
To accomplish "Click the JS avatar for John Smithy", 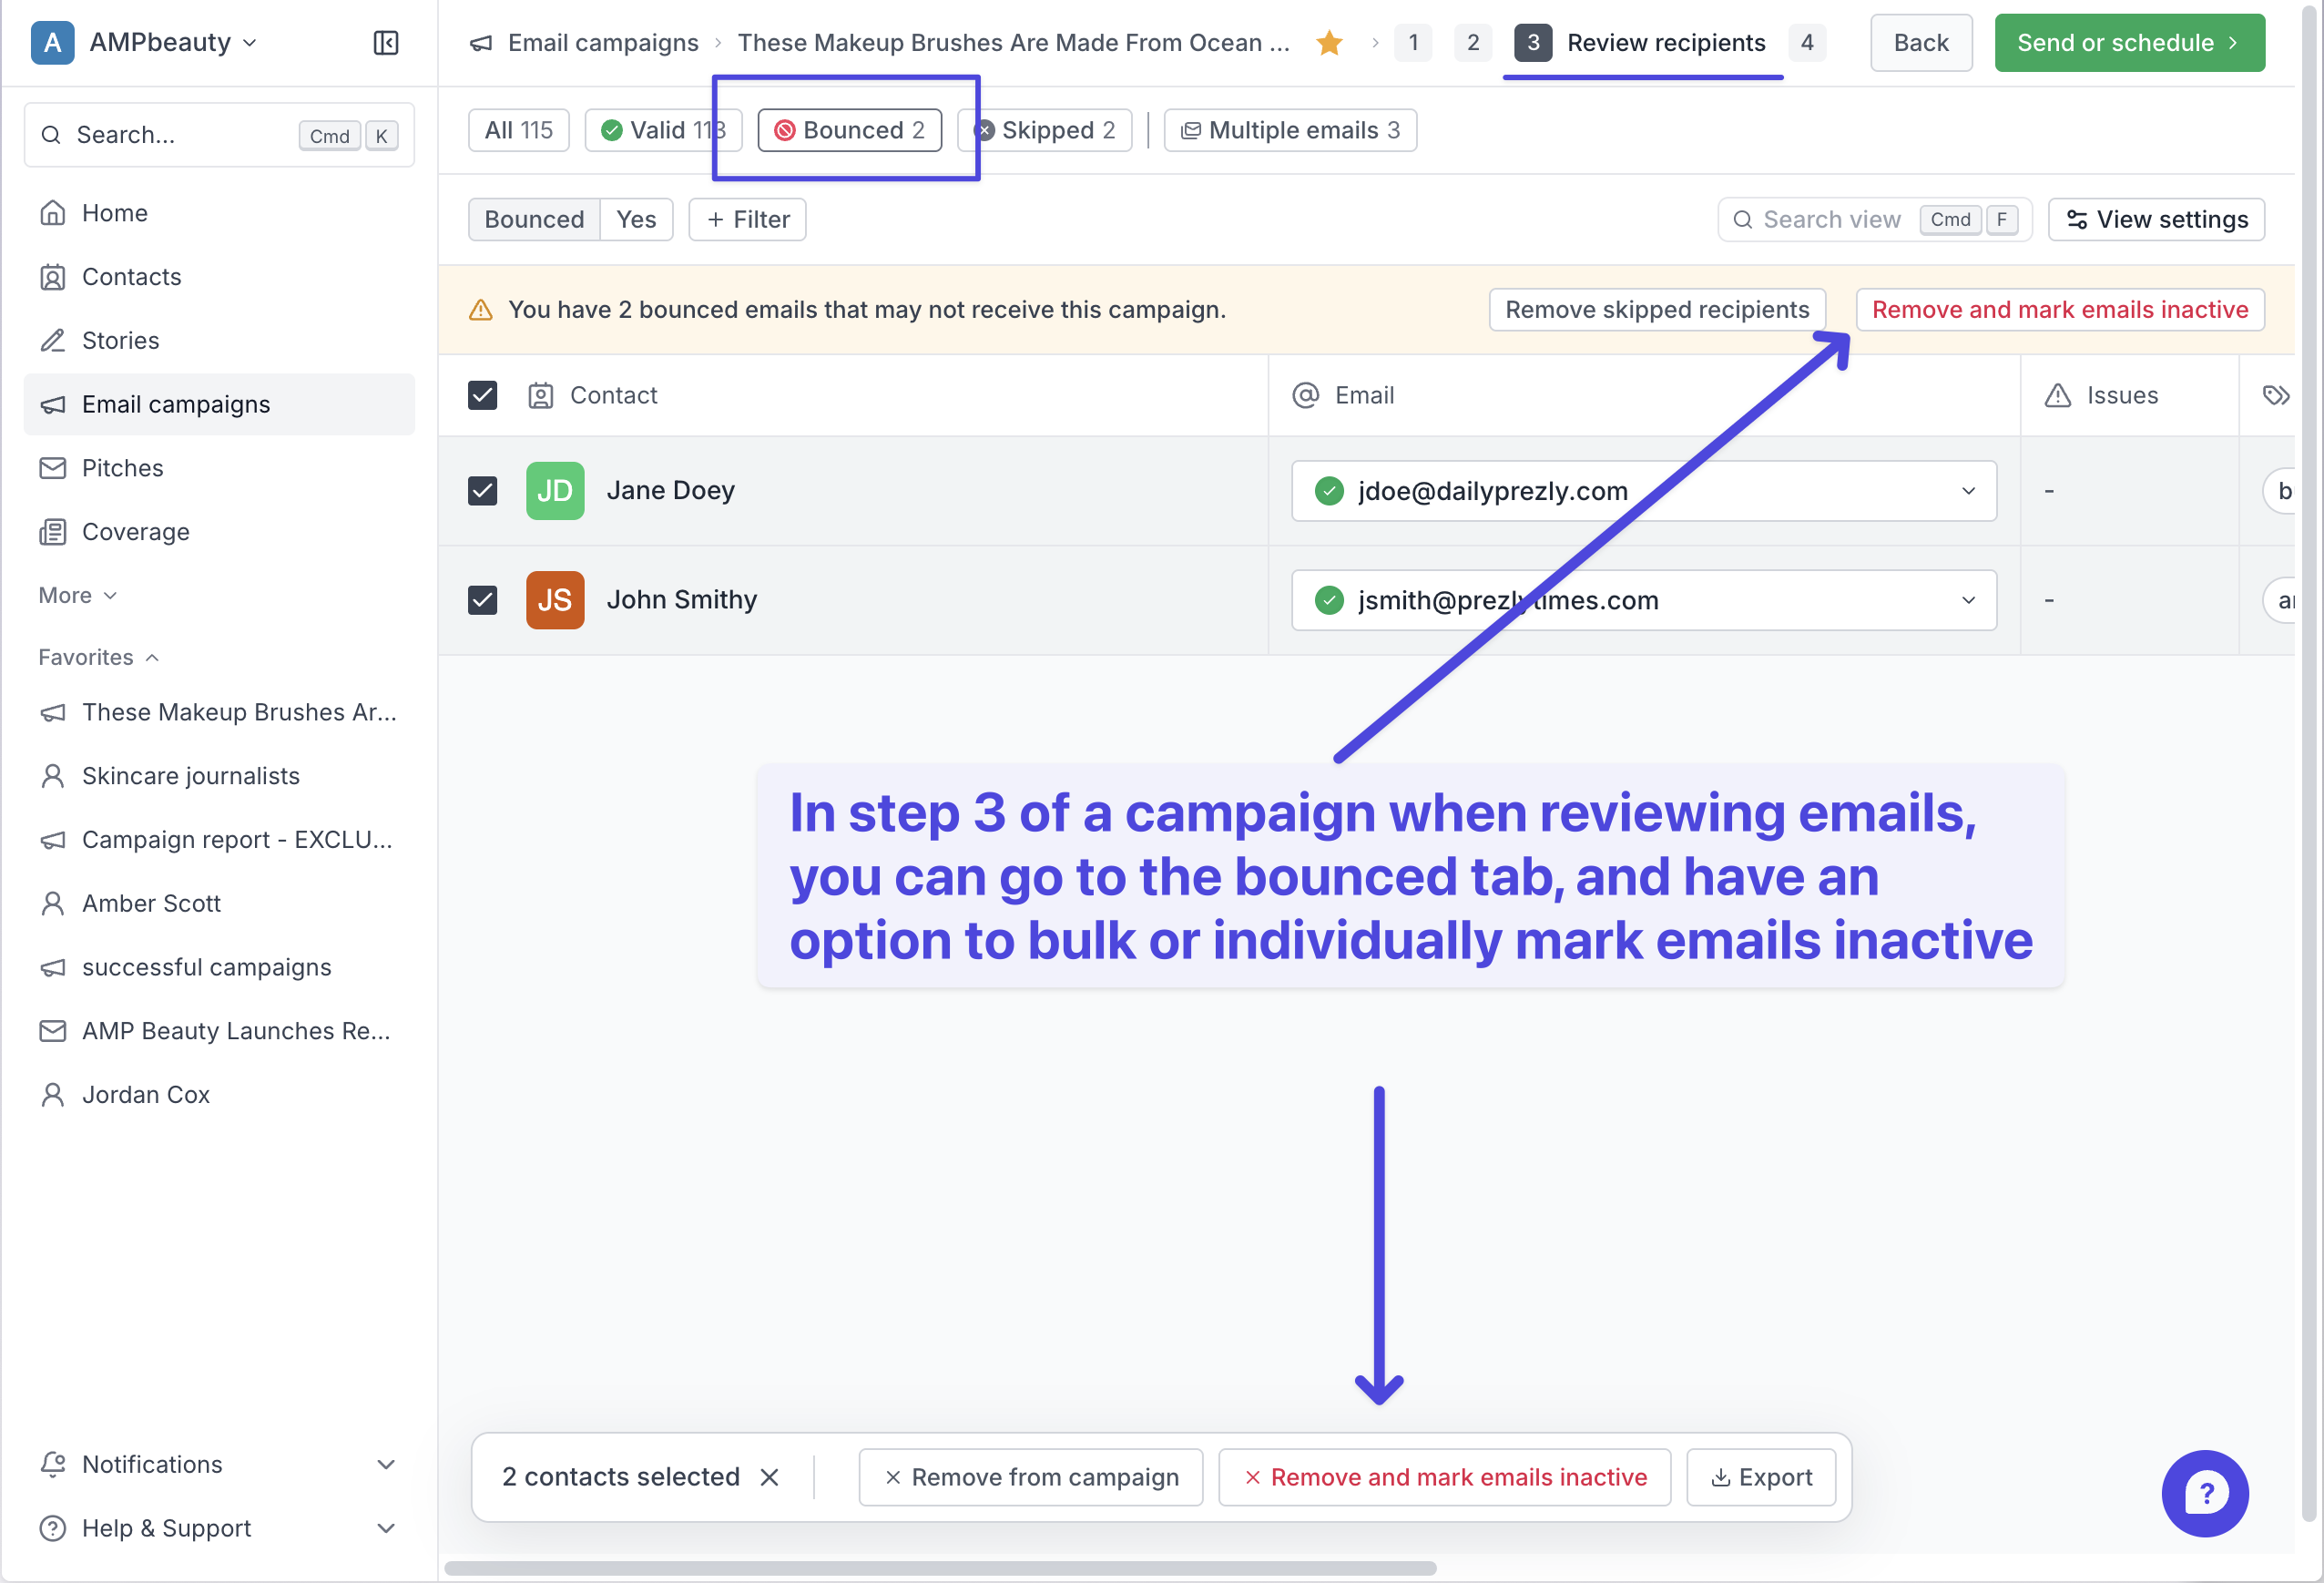I will tap(555, 600).
